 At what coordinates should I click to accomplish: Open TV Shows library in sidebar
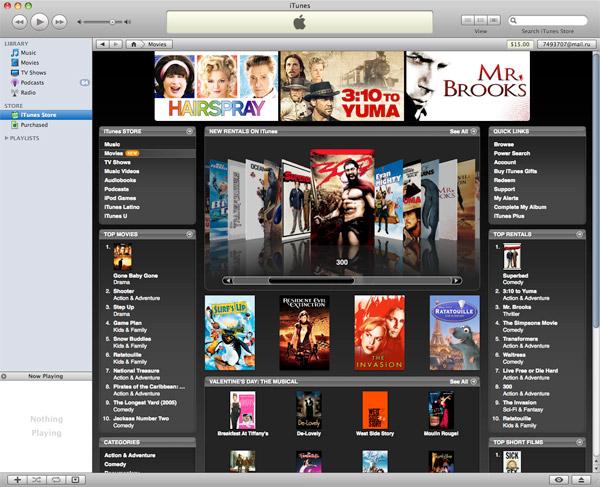pos(33,73)
